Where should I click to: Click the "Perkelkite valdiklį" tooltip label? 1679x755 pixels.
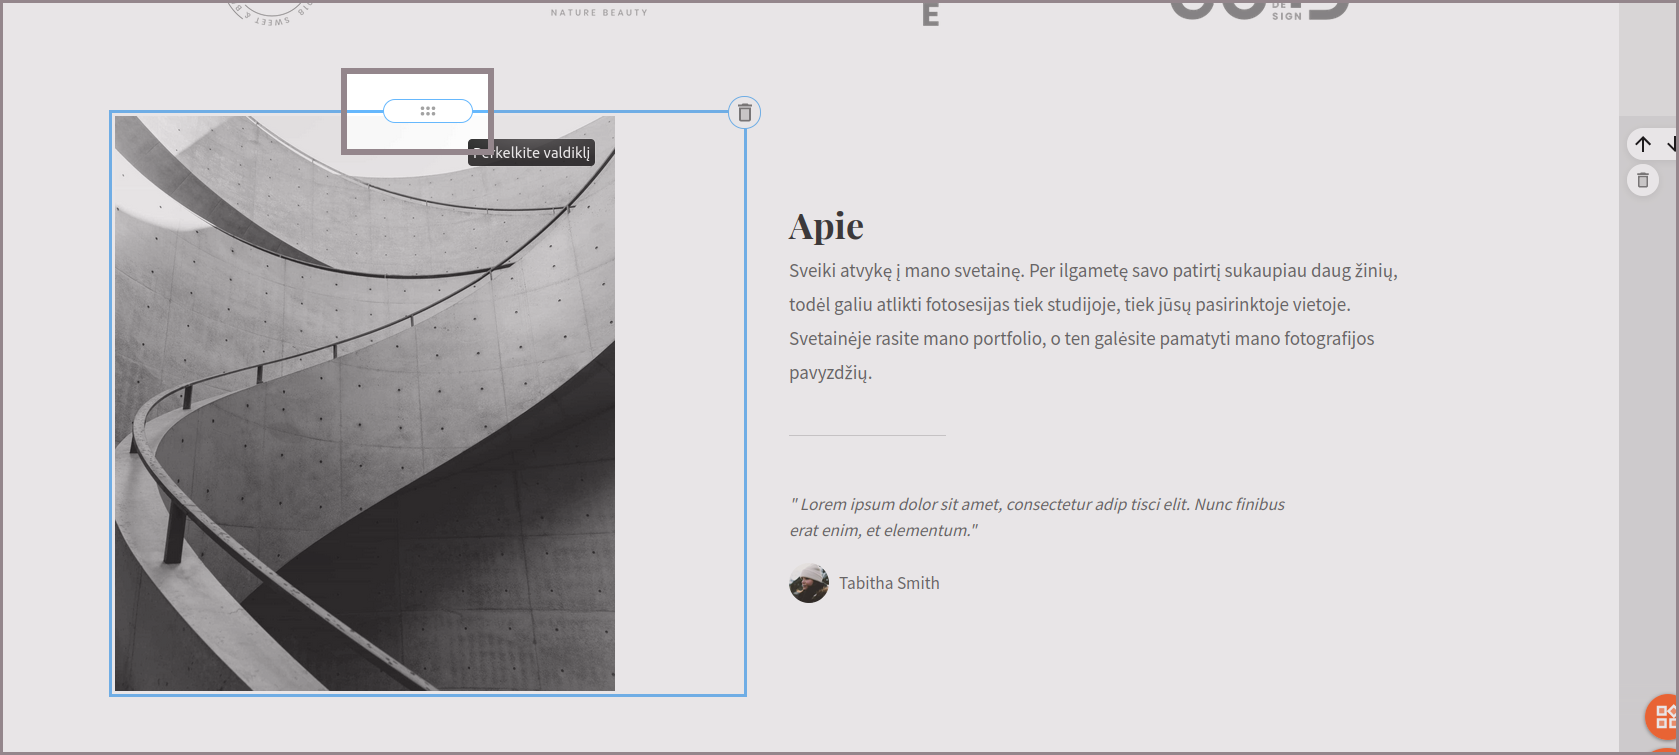coord(532,153)
